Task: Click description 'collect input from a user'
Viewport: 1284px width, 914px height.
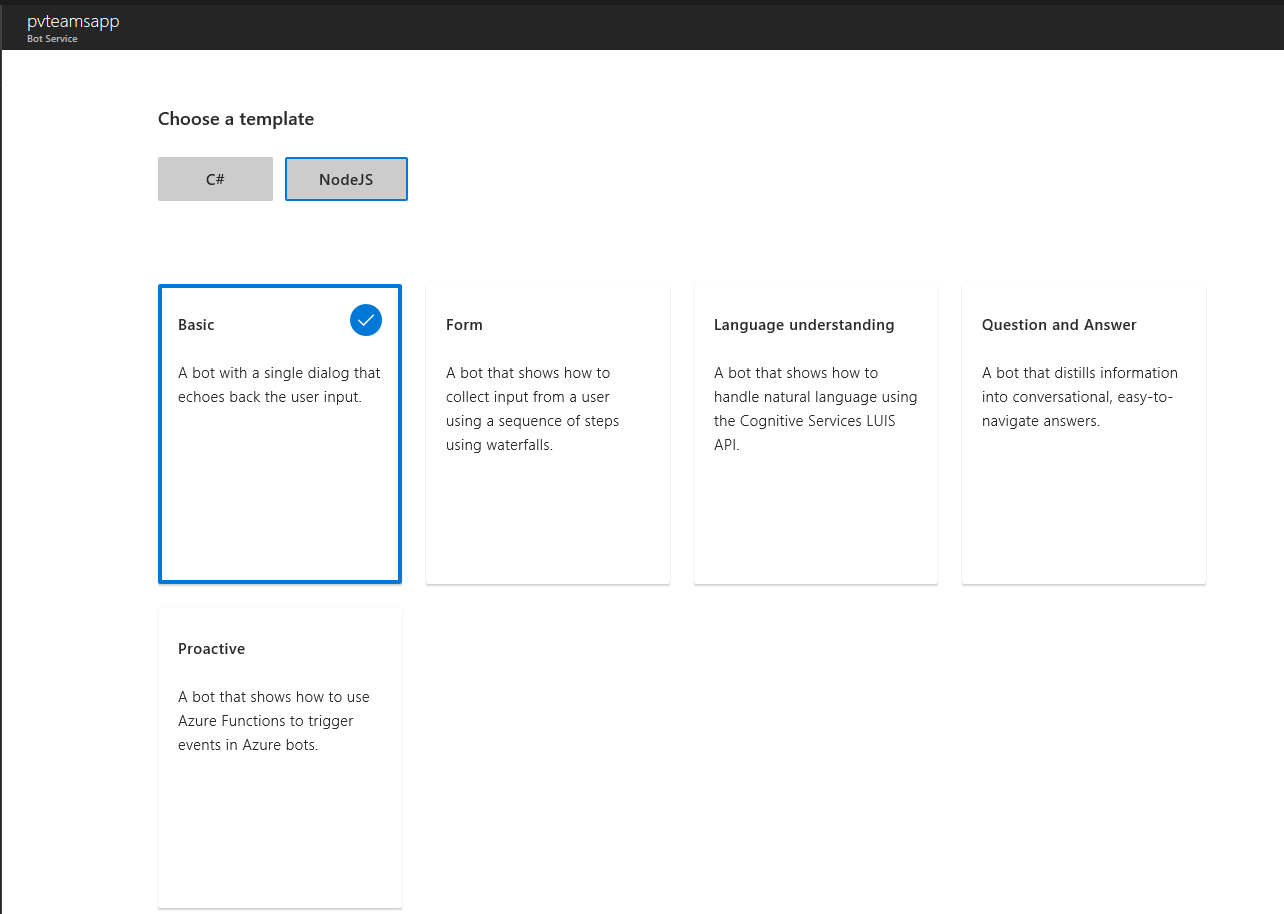Action: 533,409
